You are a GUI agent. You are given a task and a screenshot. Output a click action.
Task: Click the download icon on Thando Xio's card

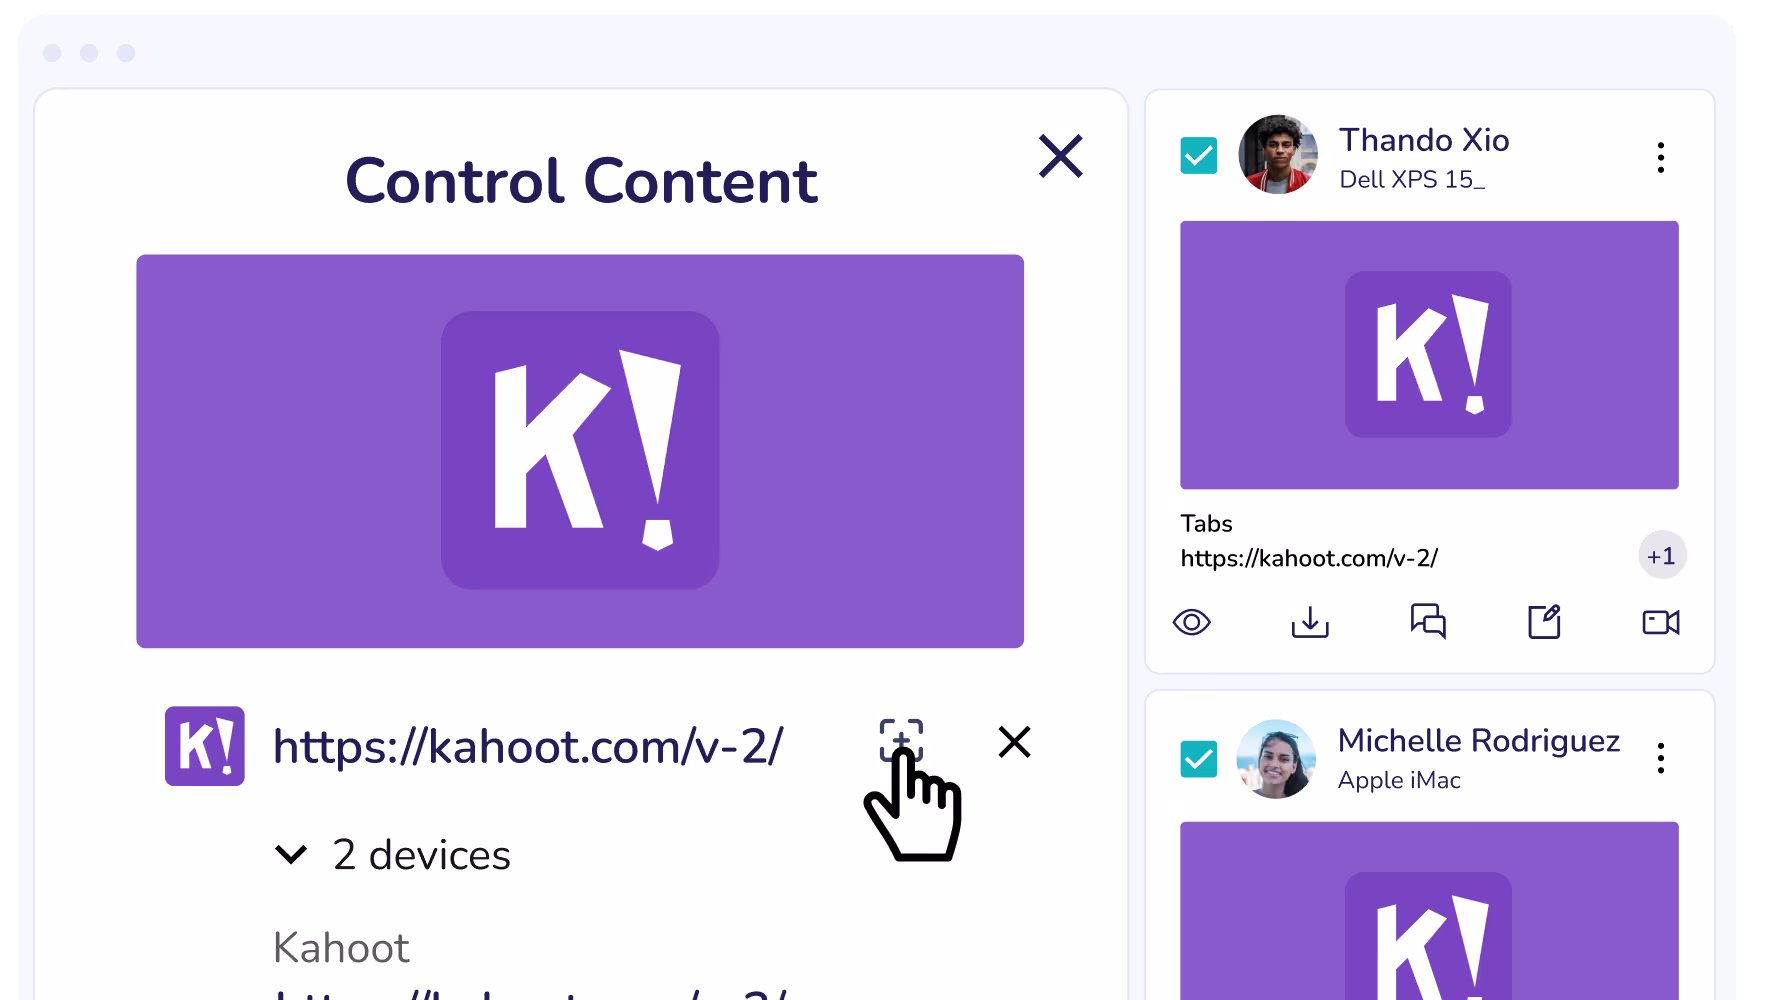[1310, 621]
